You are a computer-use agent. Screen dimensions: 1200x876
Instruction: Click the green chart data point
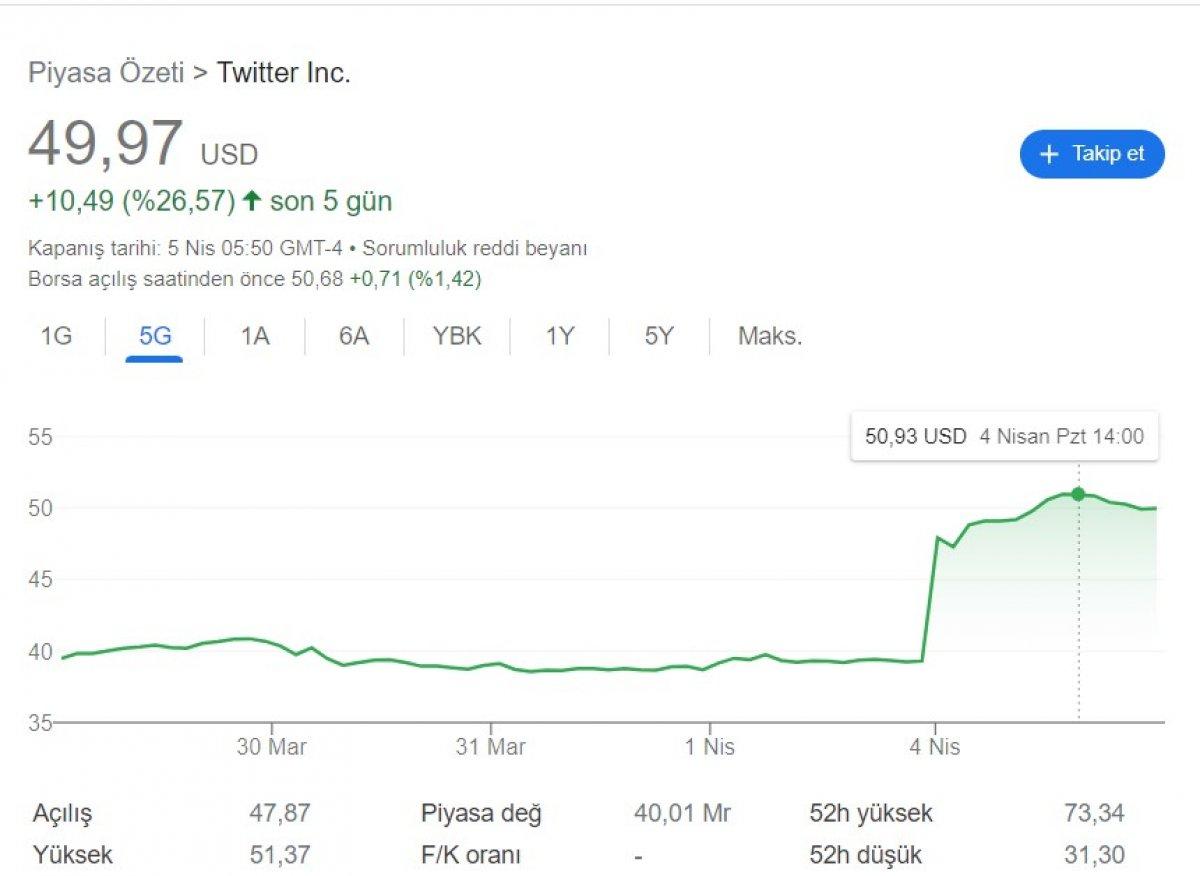coord(1078,494)
